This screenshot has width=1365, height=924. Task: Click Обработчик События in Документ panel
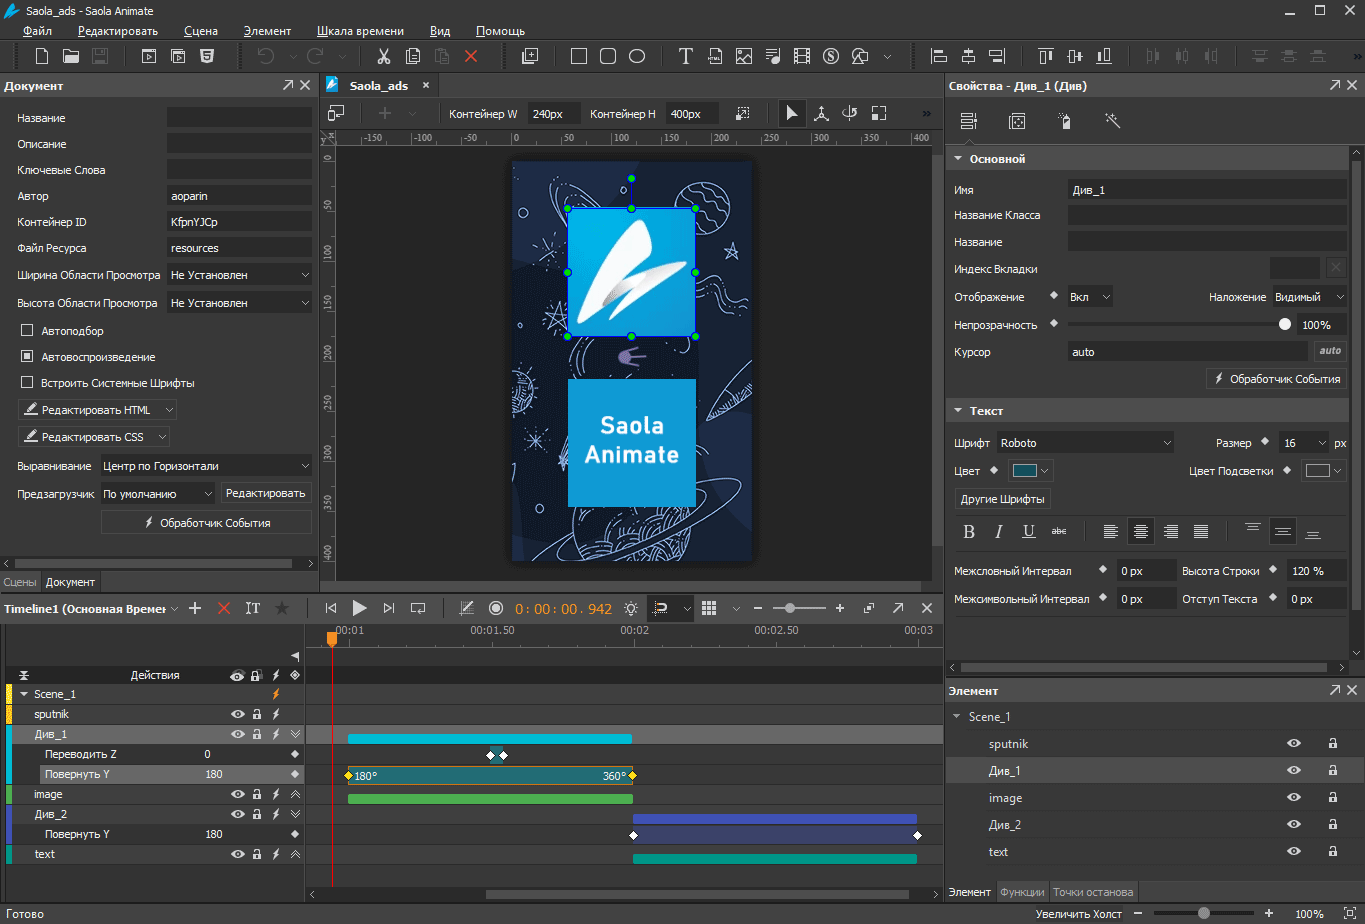coord(206,522)
